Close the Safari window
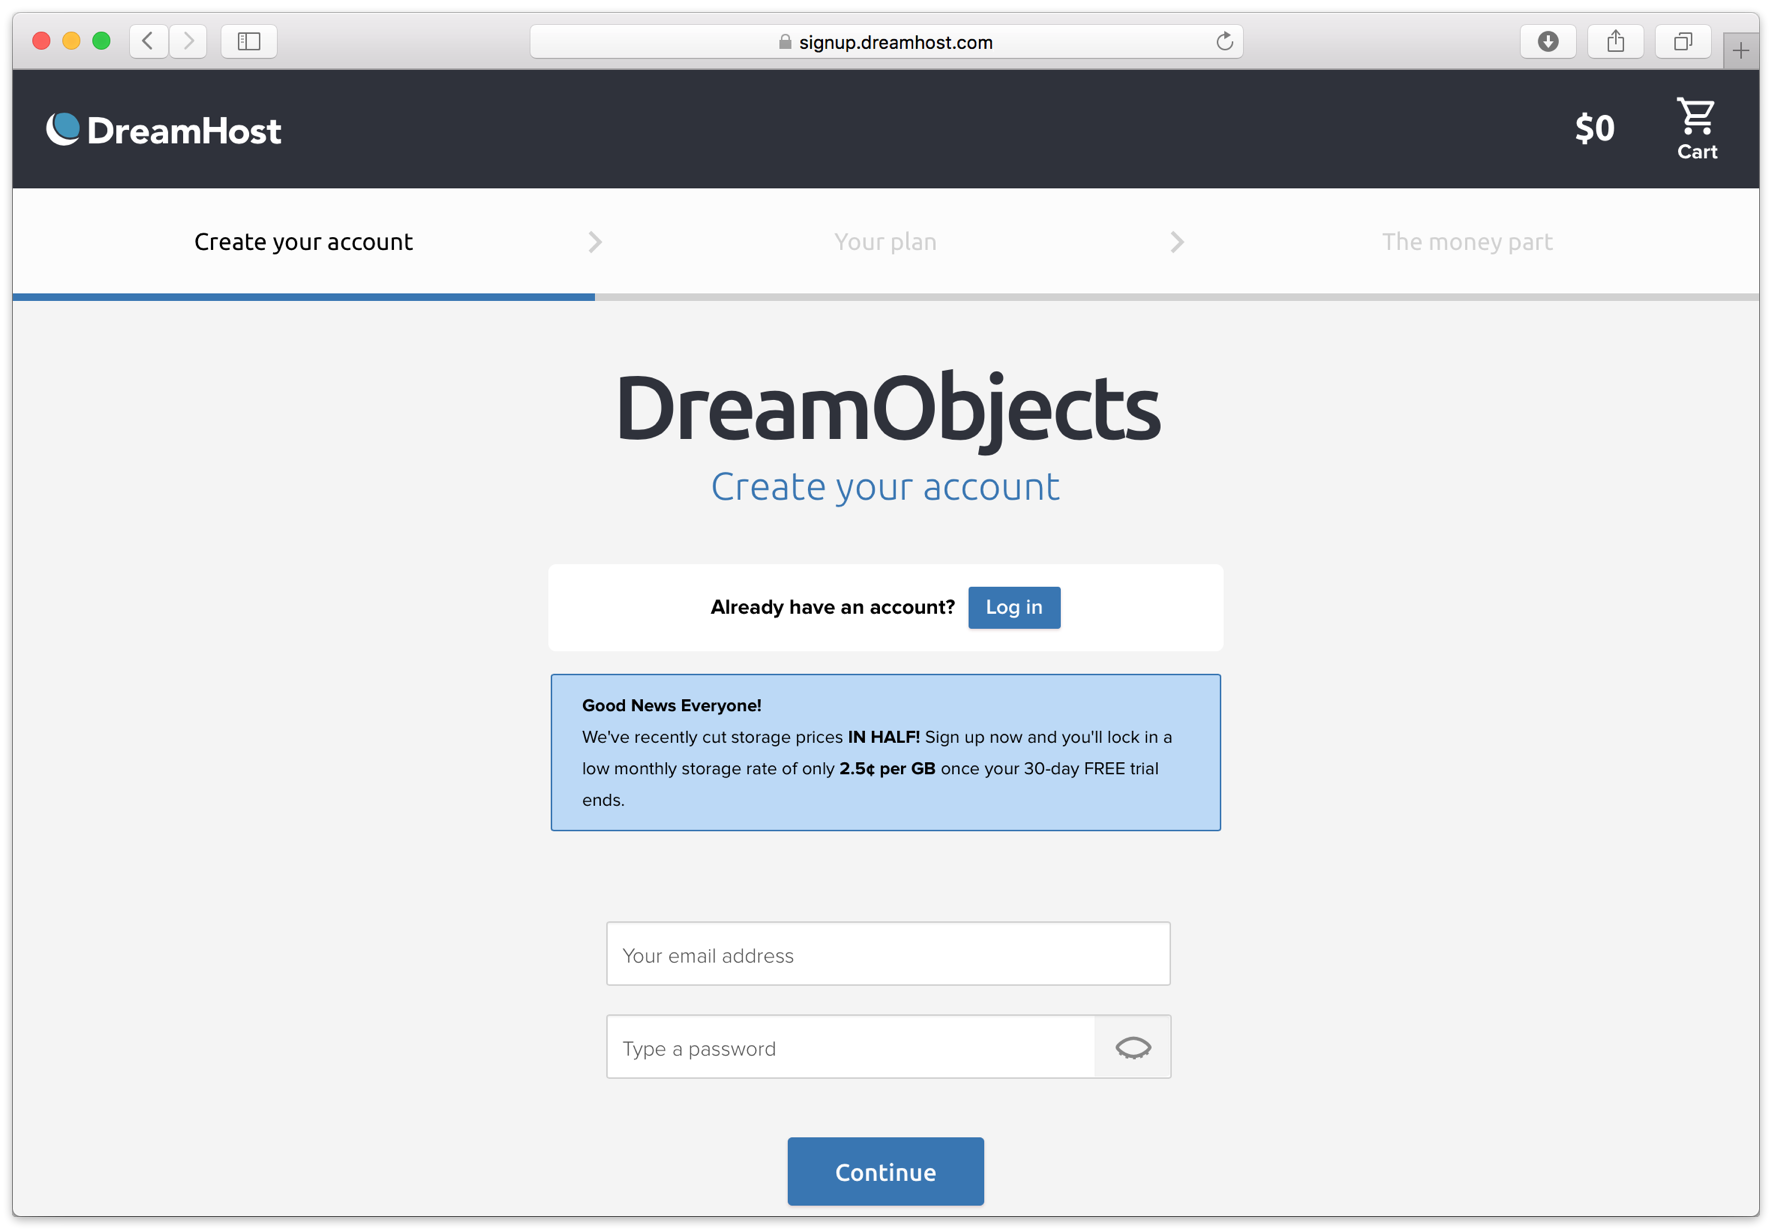 click(x=41, y=41)
